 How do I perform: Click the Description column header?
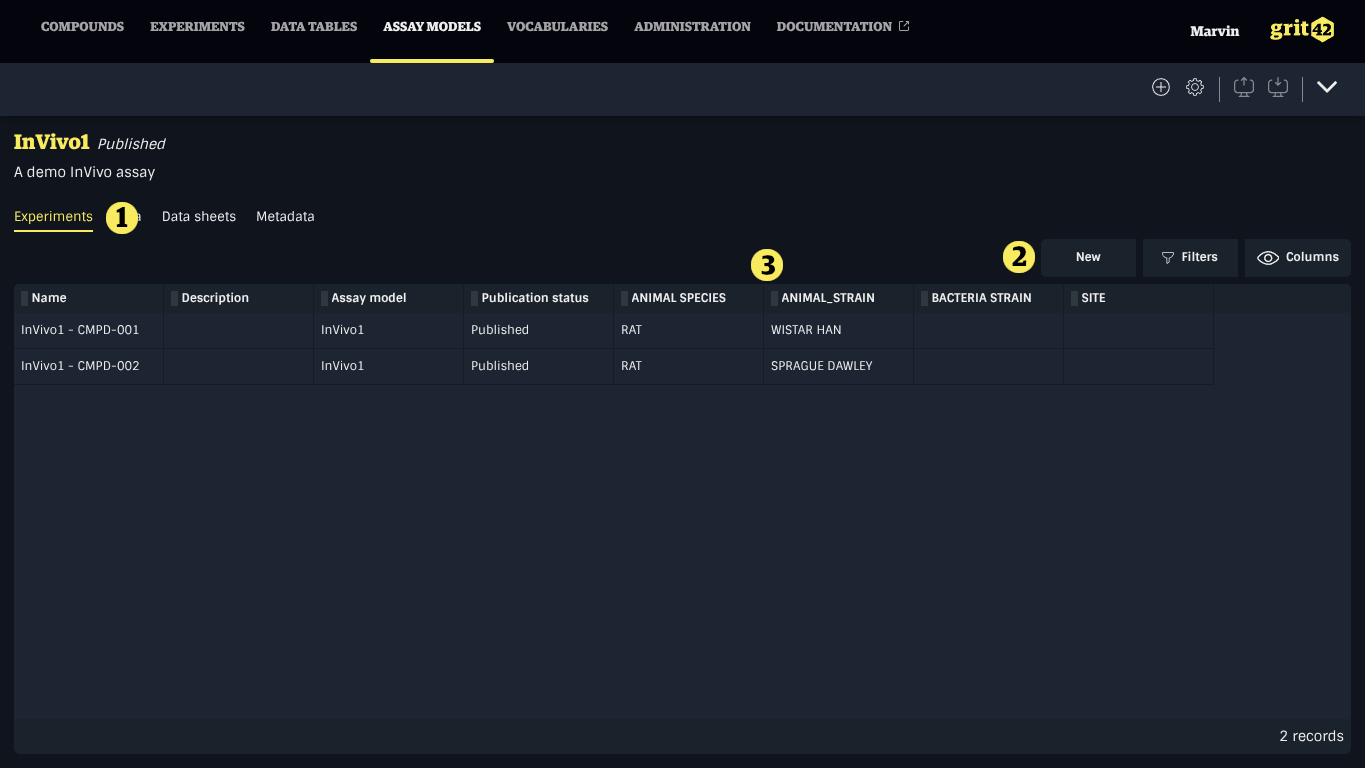pyautogui.click(x=239, y=298)
